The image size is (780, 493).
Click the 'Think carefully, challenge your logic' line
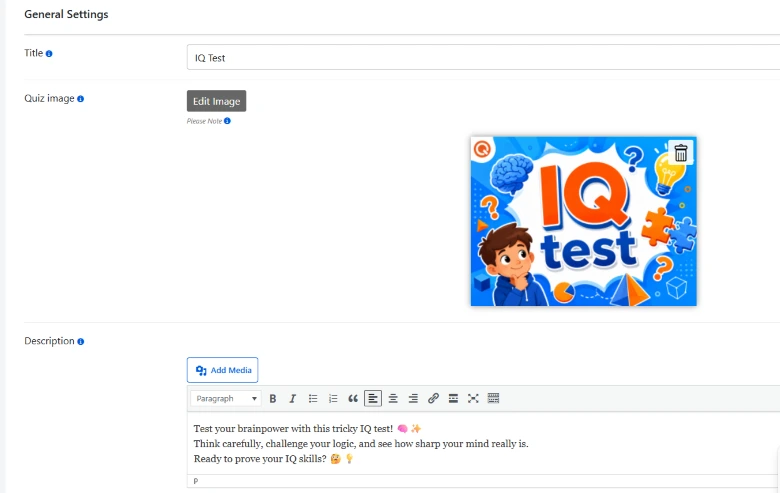point(361,444)
